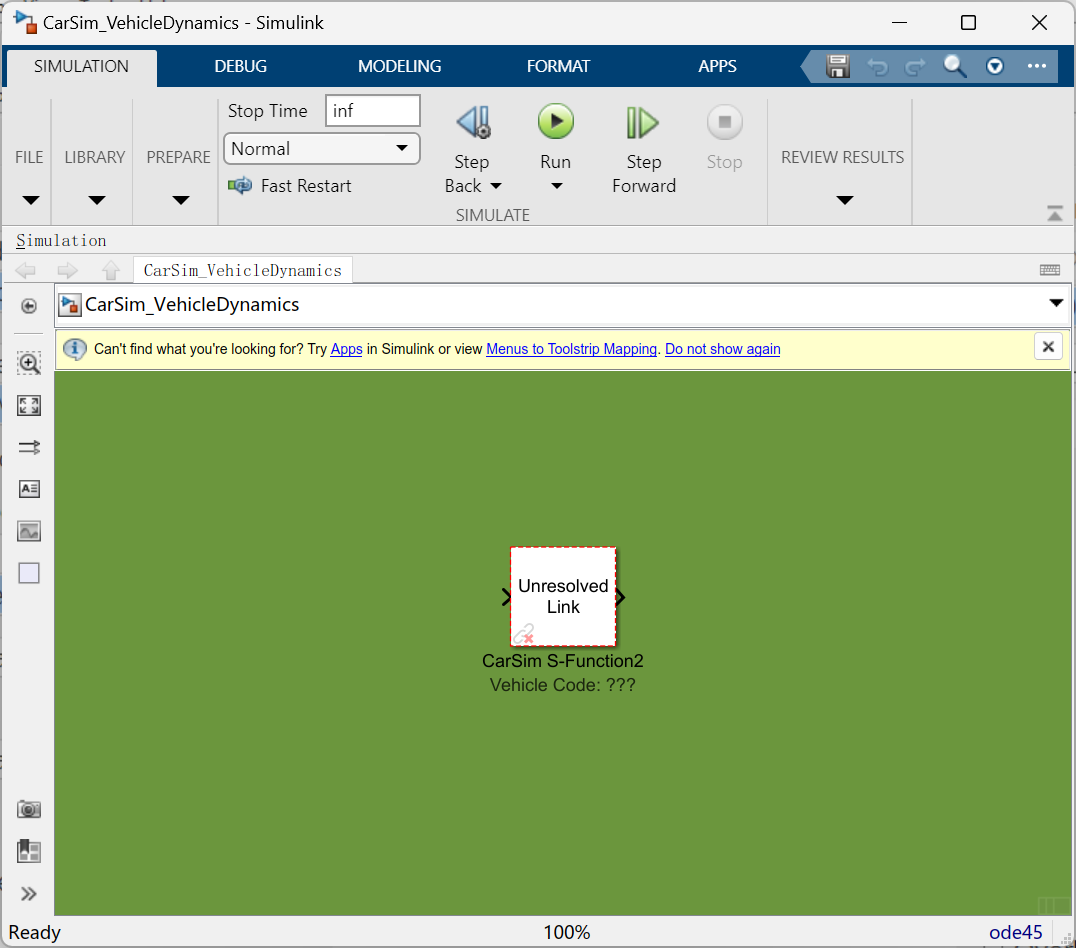Screen dimensions: 1076x948
Task: Click the ode45 solver link
Action: point(1015,932)
